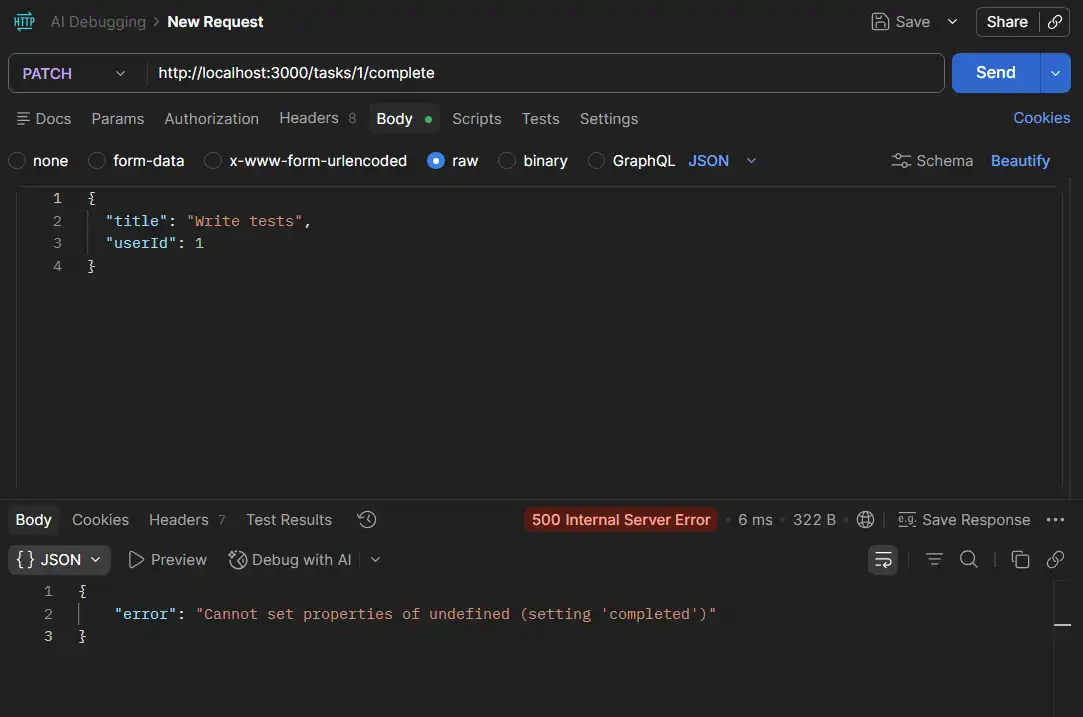Screen dimensions: 1083x717
Task: Beautify the JSON request body
Action: pyautogui.click(x=1020, y=160)
